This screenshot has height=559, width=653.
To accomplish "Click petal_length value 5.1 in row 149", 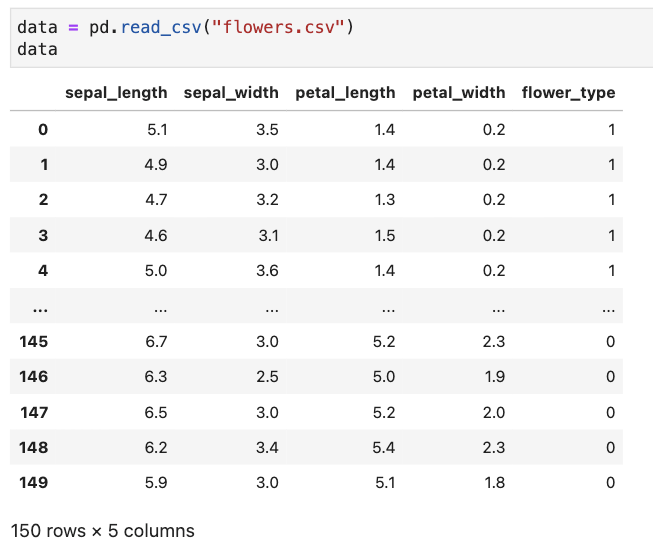I will pos(385,482).
